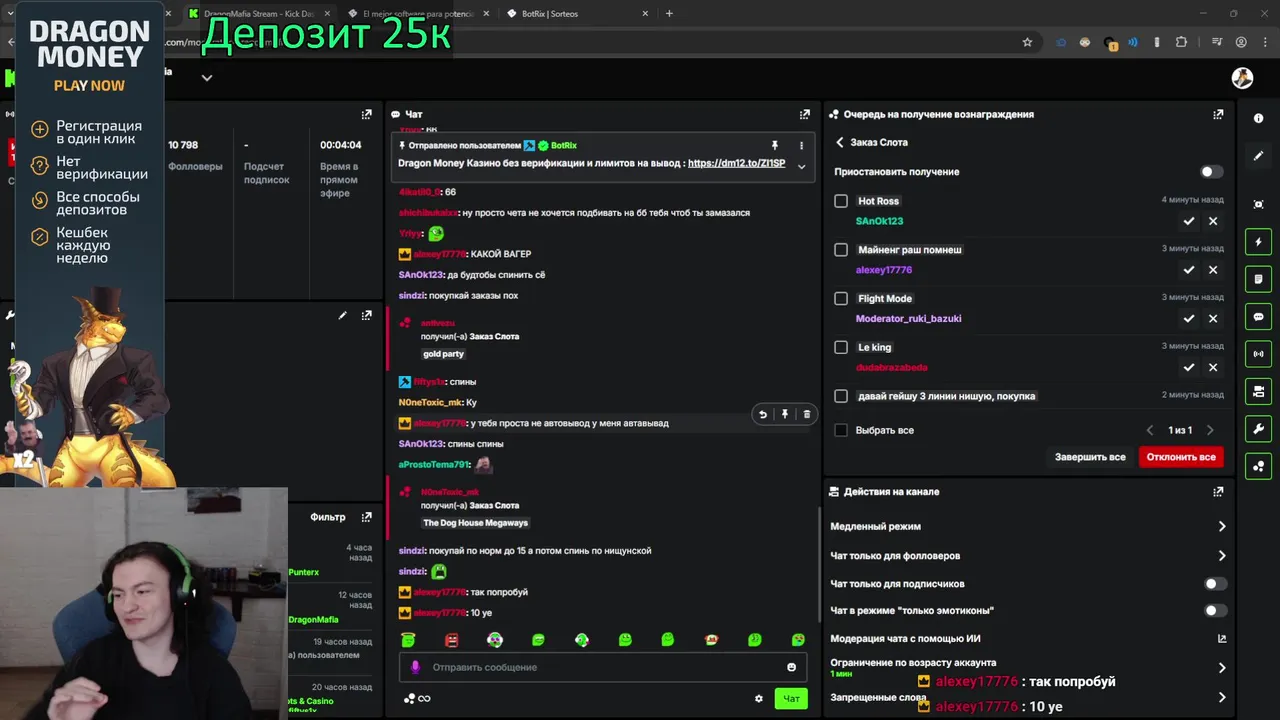Image resolution: width=1280 pixels, height=720 pixels.
Task: Check the Flight Mode reward checkbox
Action: 841,298
